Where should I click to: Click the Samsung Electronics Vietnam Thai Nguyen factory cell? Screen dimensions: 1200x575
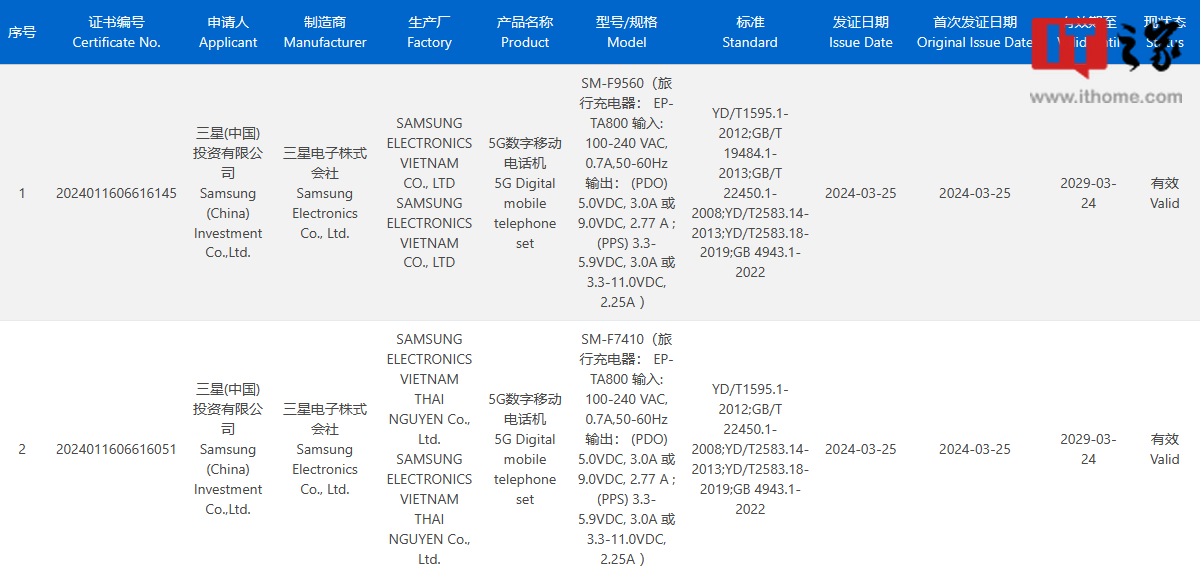click(429, 449)
